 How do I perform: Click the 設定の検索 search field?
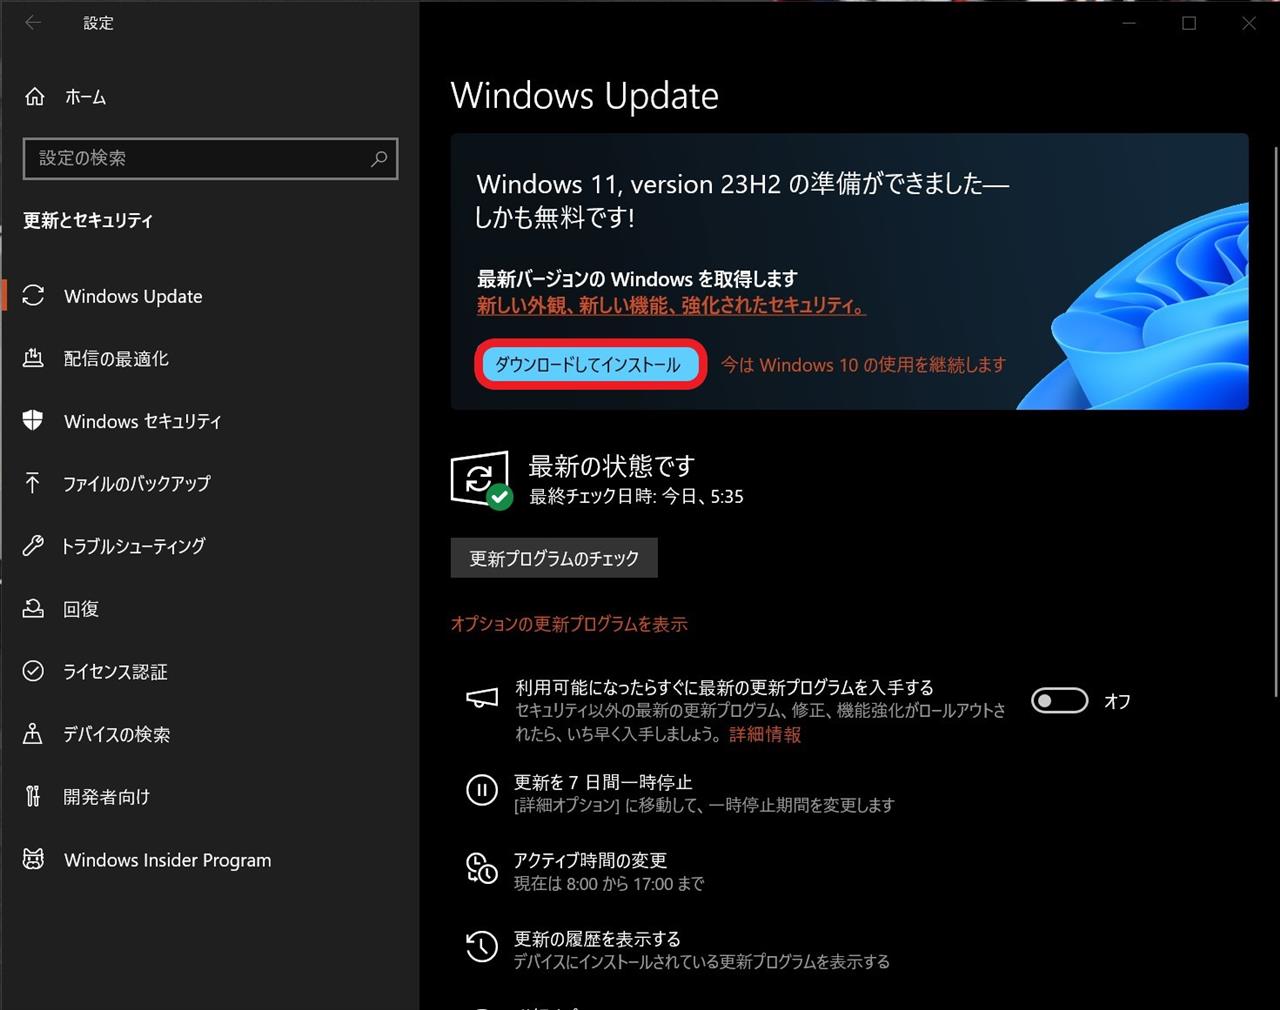pyautogui.click(x=210, y=158)
